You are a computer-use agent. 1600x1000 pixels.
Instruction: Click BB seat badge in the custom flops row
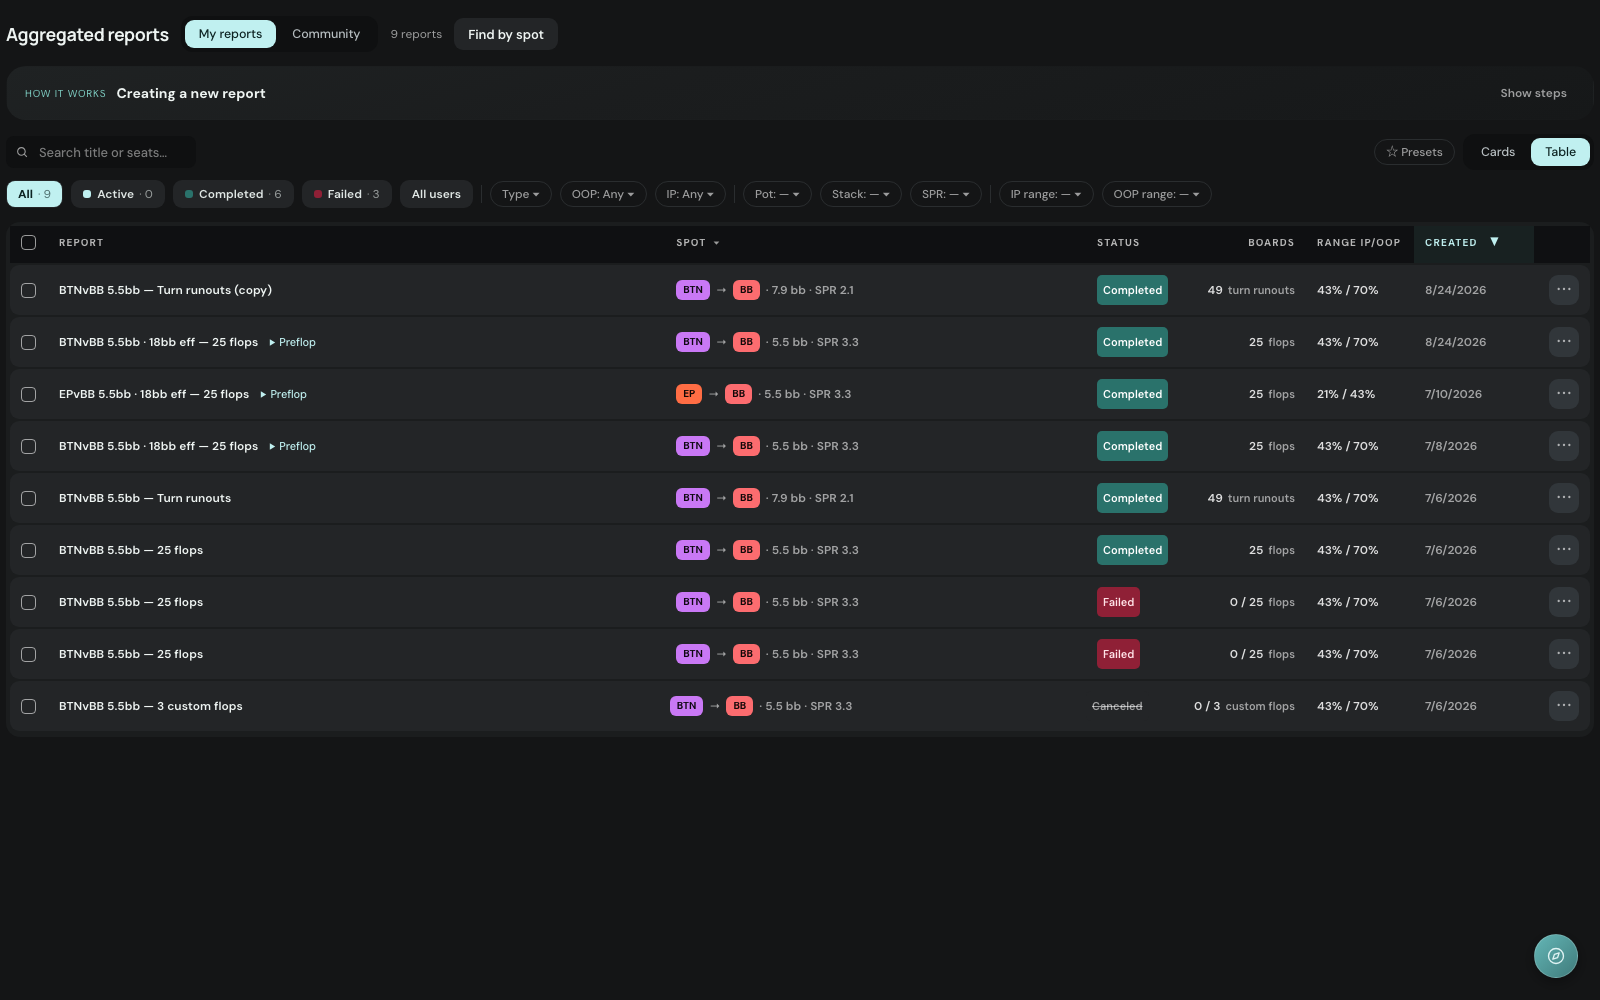tap(739, 706)
